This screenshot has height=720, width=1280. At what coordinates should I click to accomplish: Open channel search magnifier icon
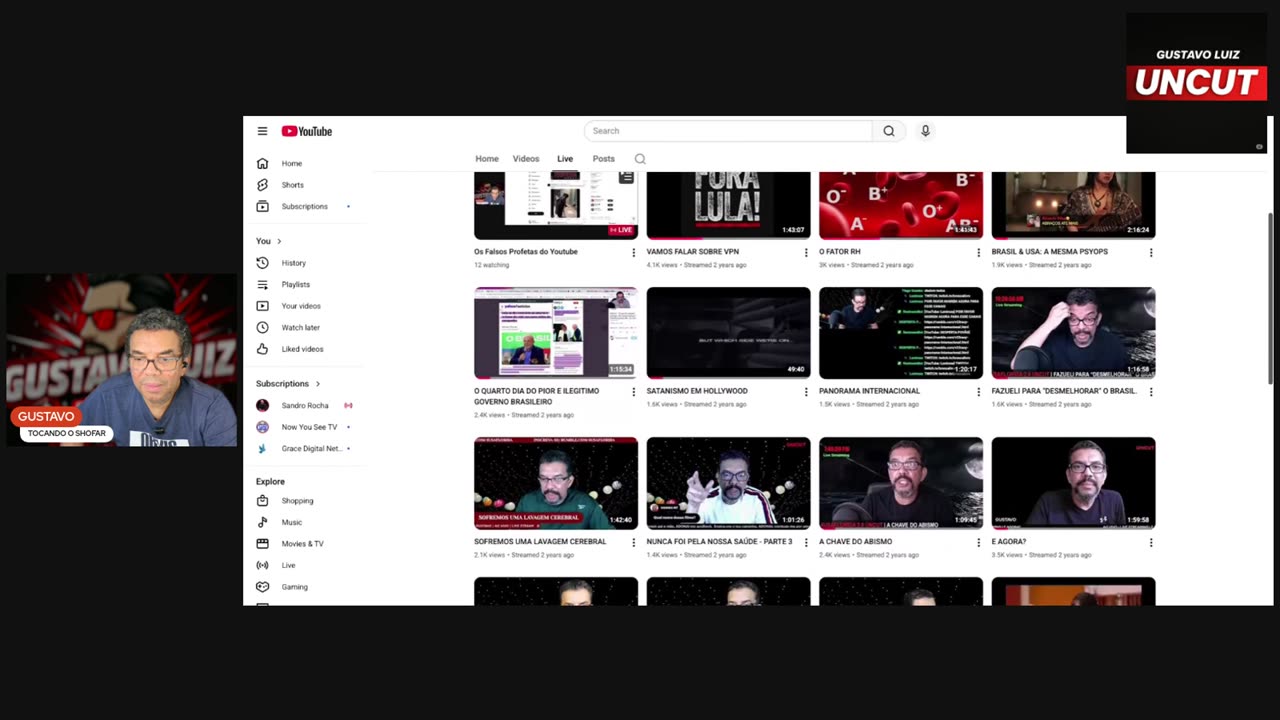click(x=640, y=159)
